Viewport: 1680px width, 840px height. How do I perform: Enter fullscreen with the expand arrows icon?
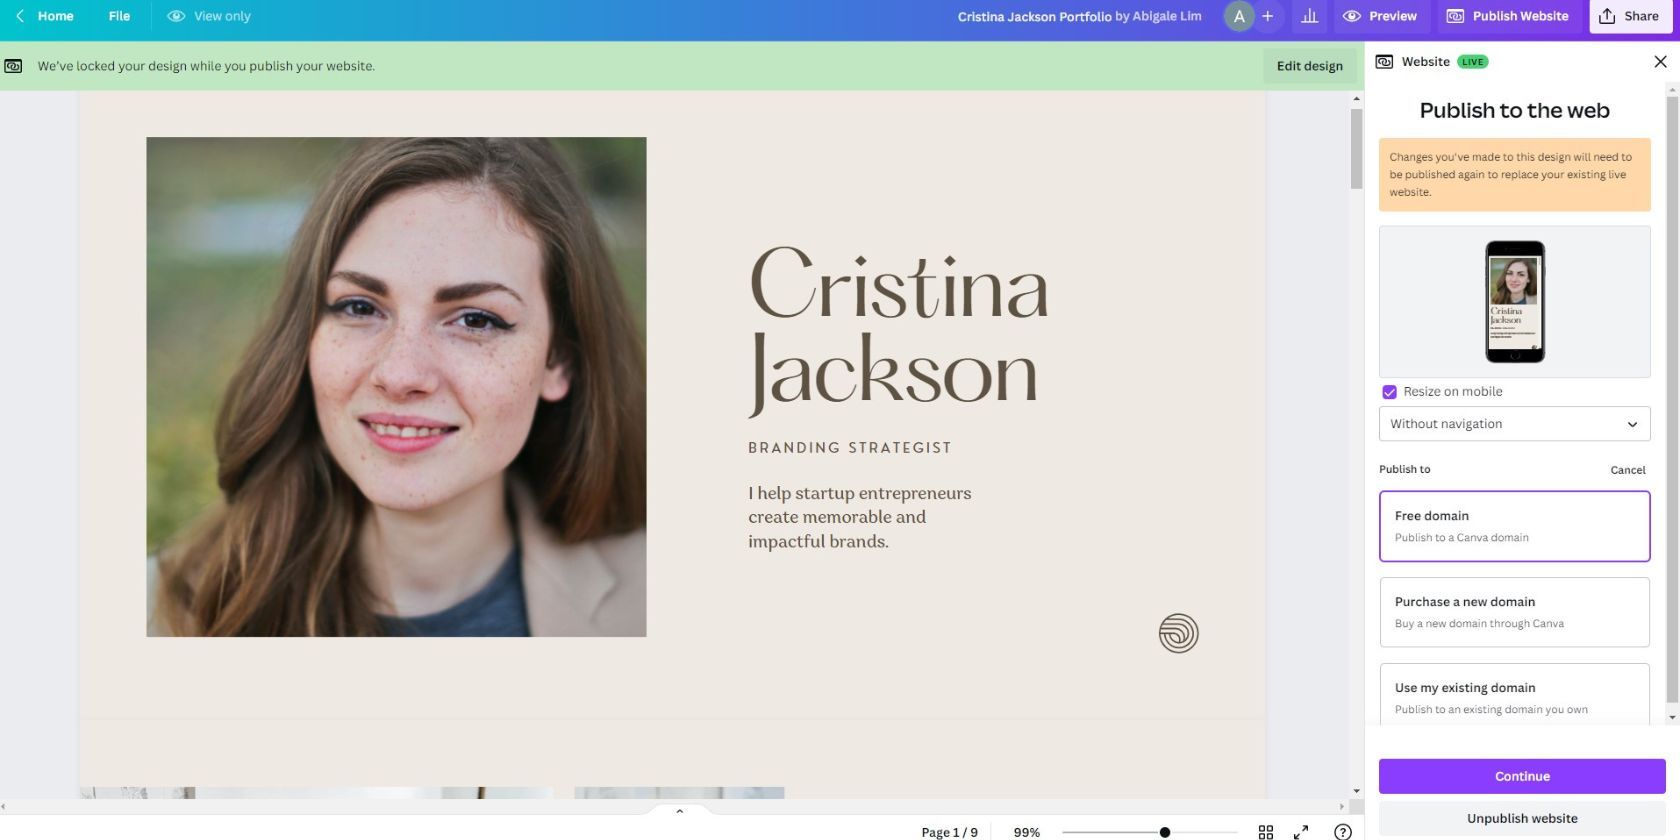point(1301,832)
